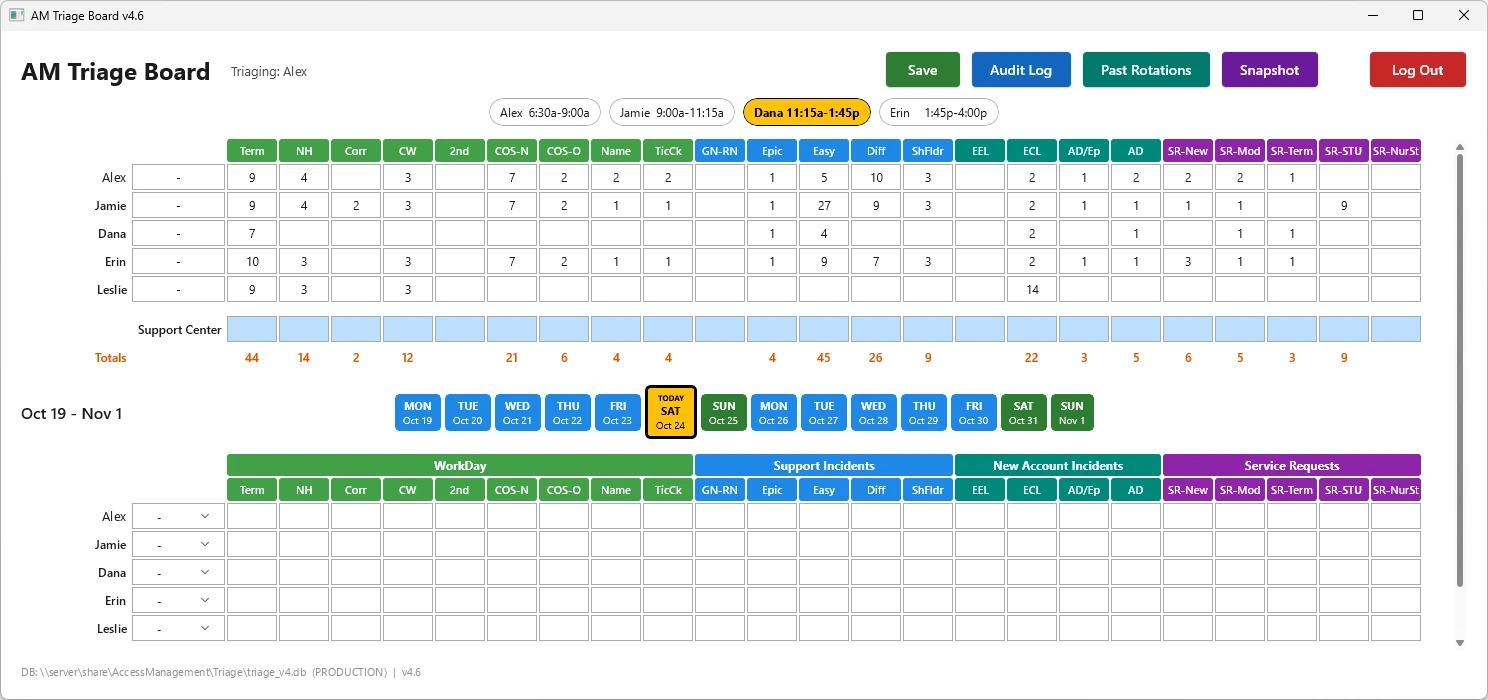Open Jamie's dropdown in the lower grid
Image resolution: width=1488 pixels, height=700 pixels.
(179, 544)
